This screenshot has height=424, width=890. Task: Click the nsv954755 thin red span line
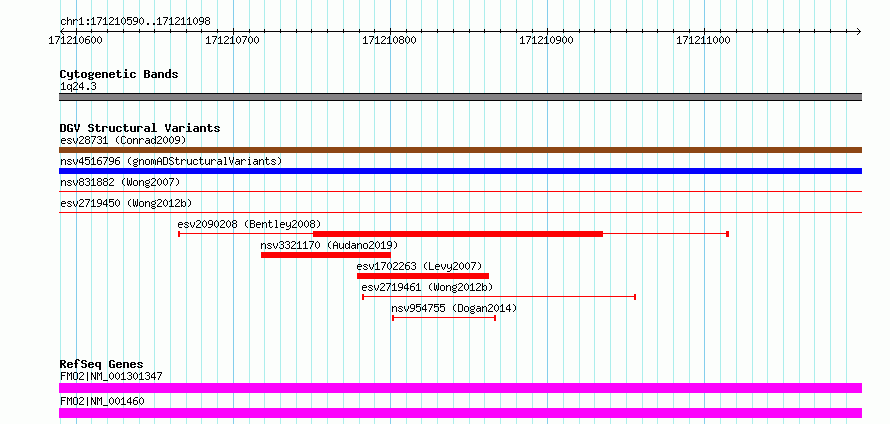tap(444, 318)
